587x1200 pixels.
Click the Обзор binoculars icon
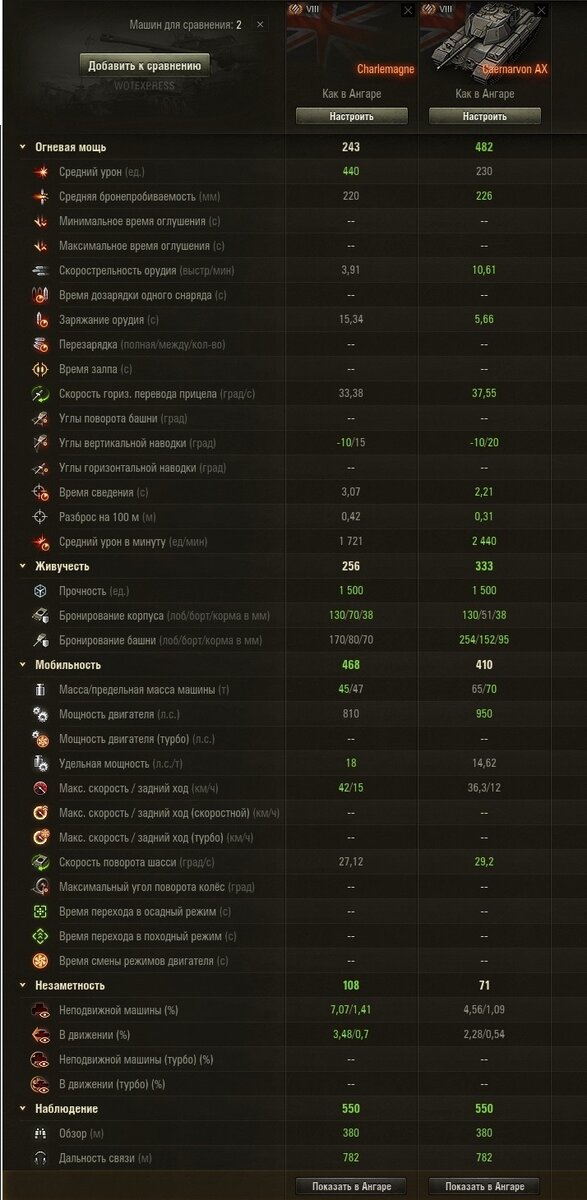coord(41,1134)
